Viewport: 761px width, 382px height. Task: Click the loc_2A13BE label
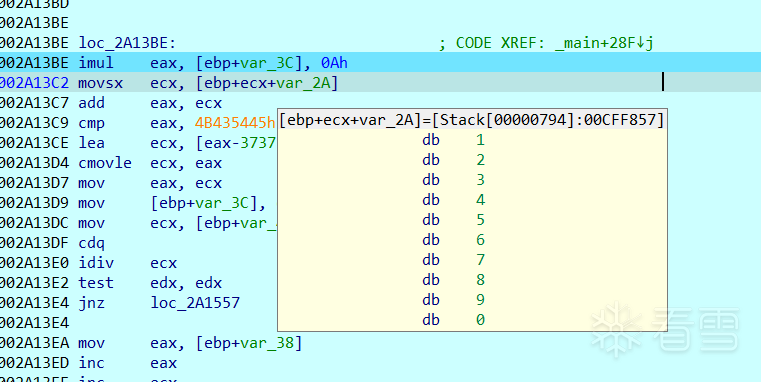coord(127,43)
